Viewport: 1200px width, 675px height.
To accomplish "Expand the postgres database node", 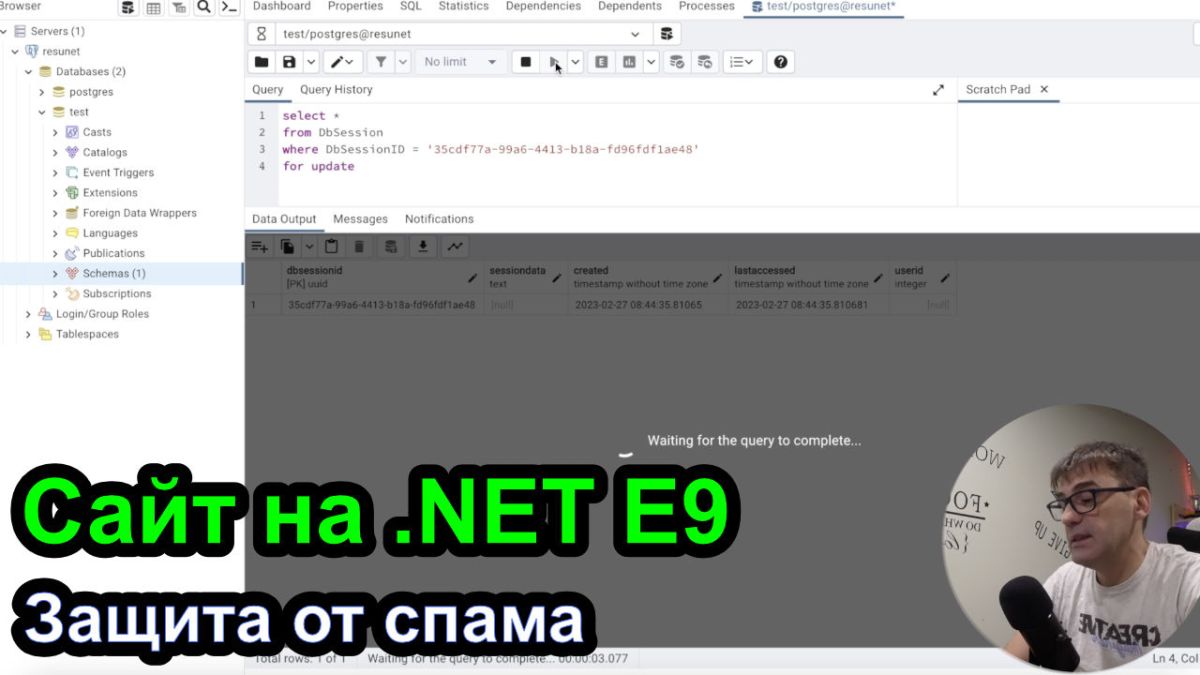I will pyautogui.click(x=42, y=92).
